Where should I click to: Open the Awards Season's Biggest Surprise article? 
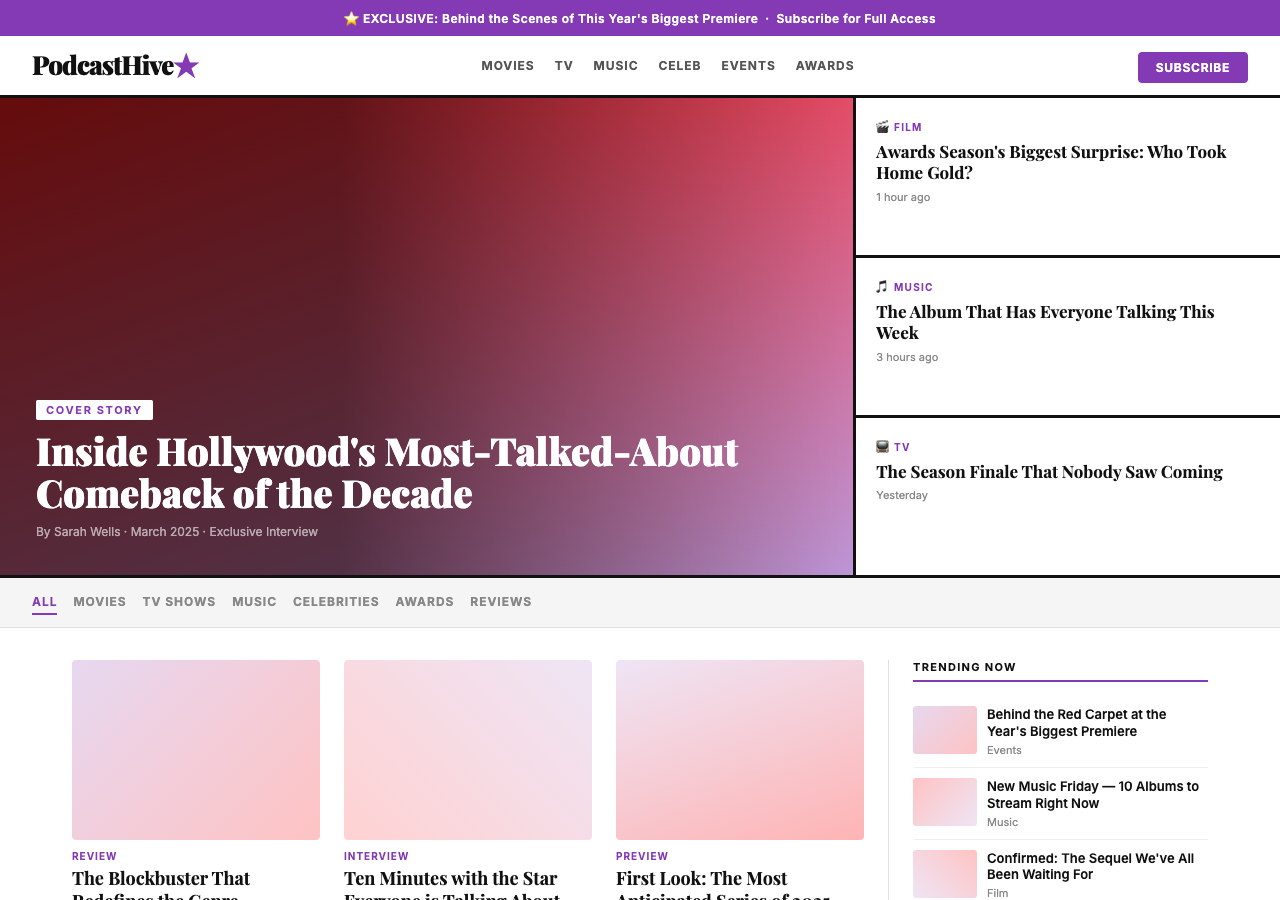[x=1051, y=161]
